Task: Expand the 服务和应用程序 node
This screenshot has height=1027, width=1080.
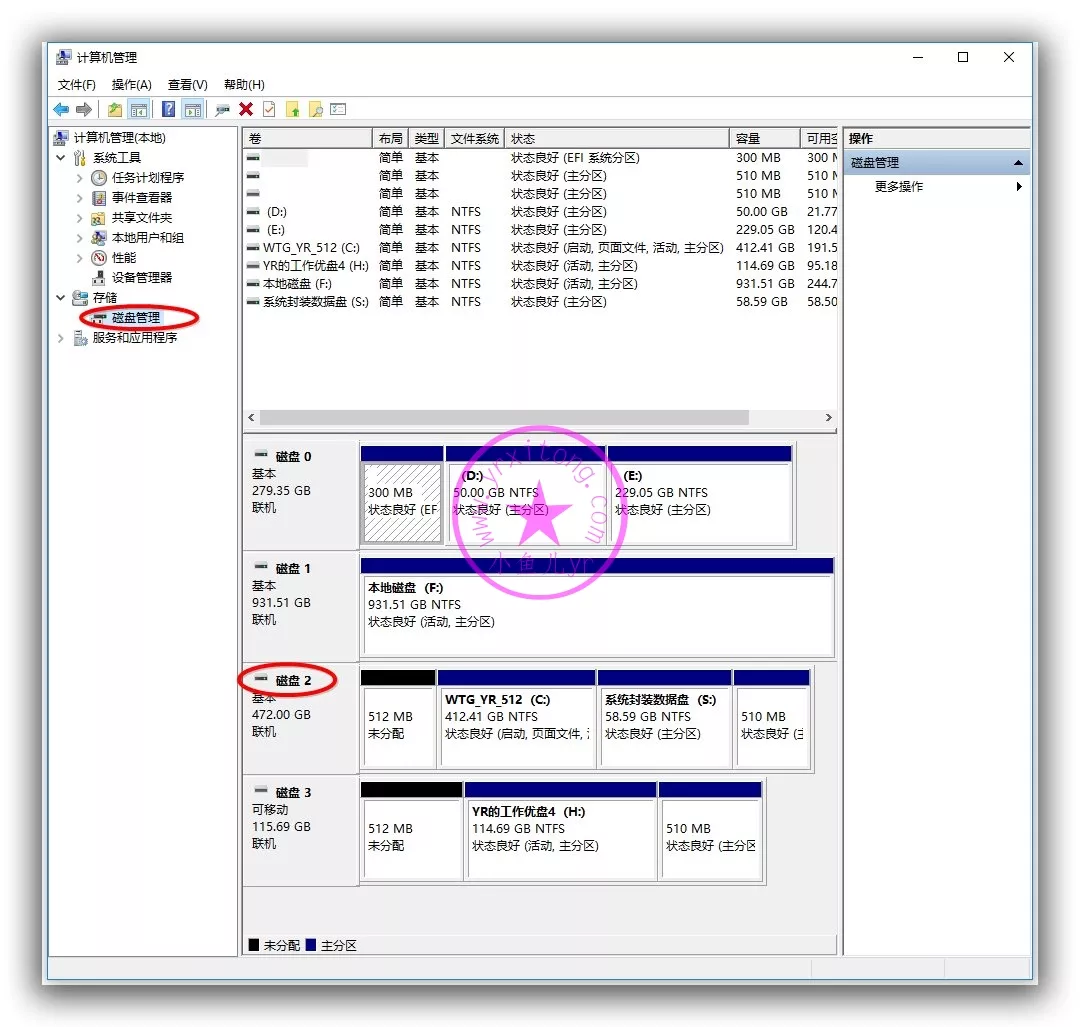Action: 61,338
